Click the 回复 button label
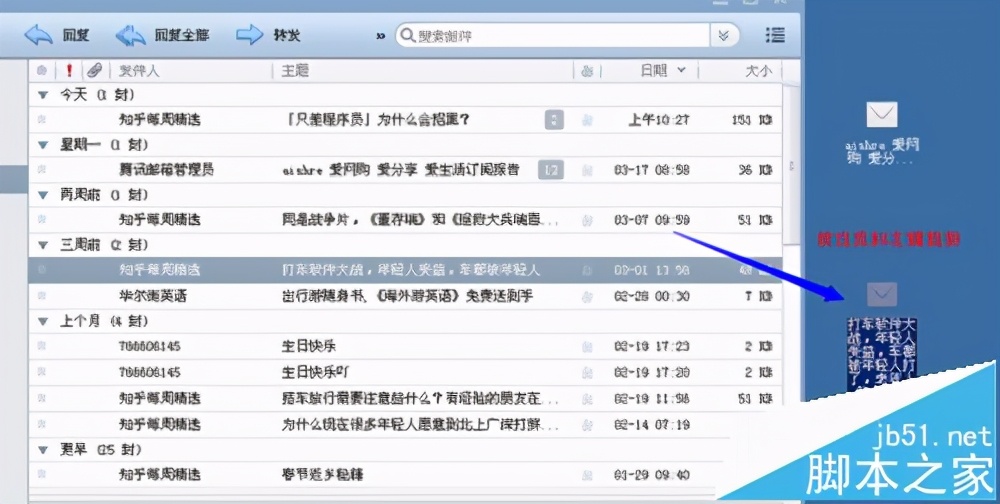1000x504 pixels. click(x=76, y=35)
